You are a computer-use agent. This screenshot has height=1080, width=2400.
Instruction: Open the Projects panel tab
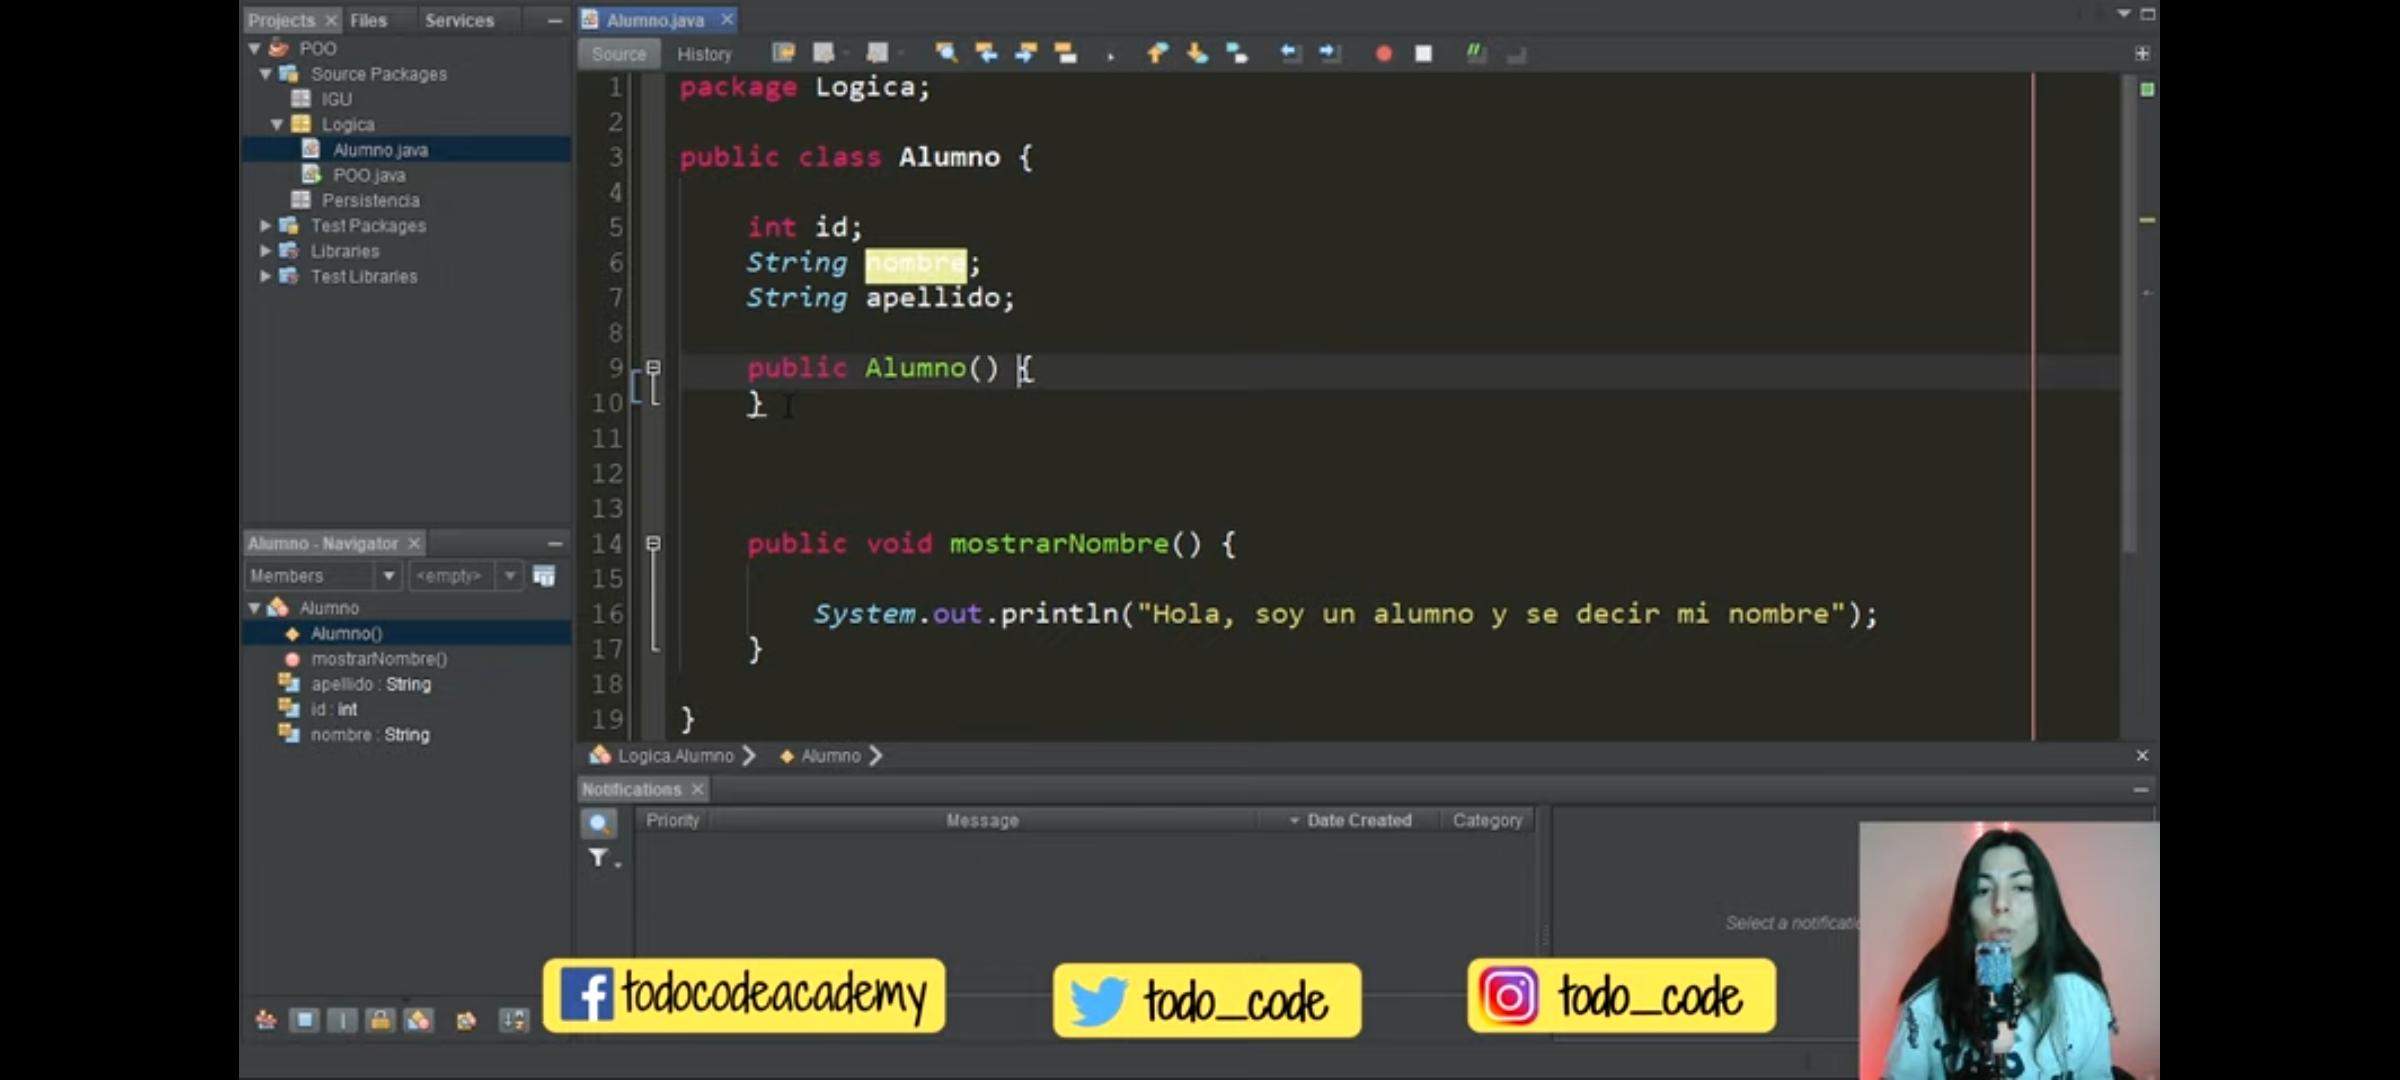click(x=281, y=20)
